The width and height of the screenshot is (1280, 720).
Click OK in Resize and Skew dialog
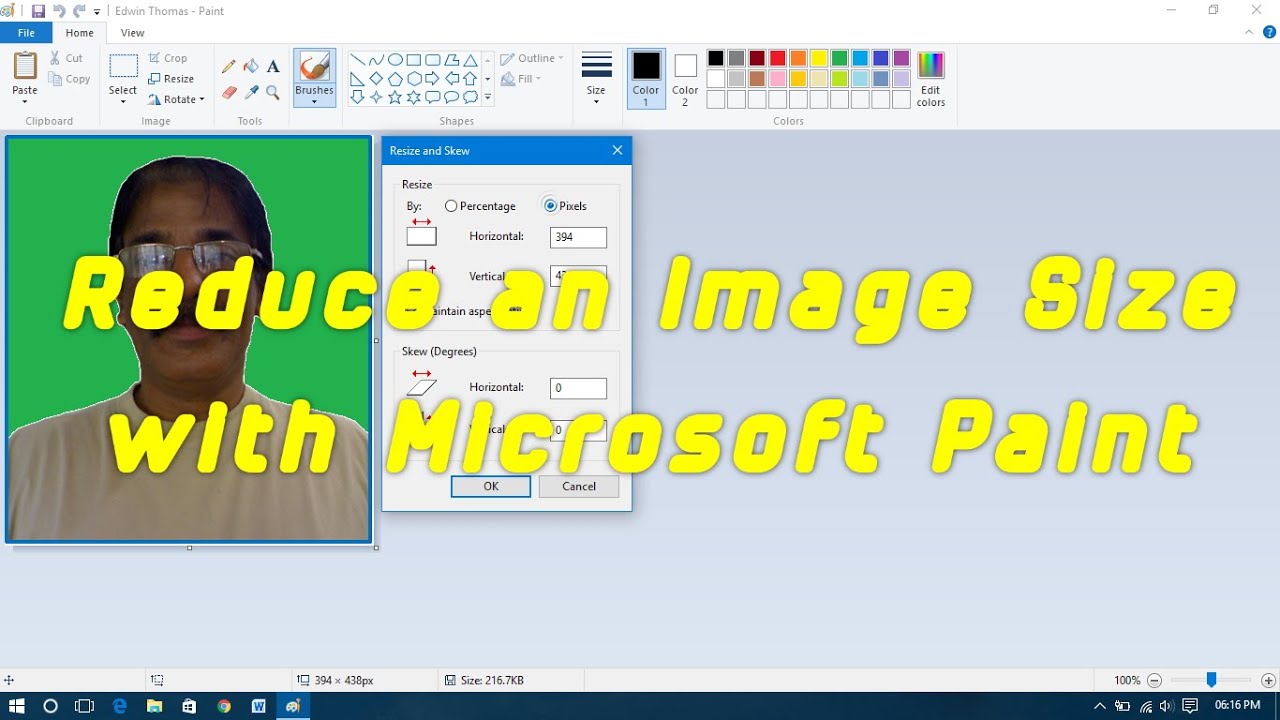490,486
